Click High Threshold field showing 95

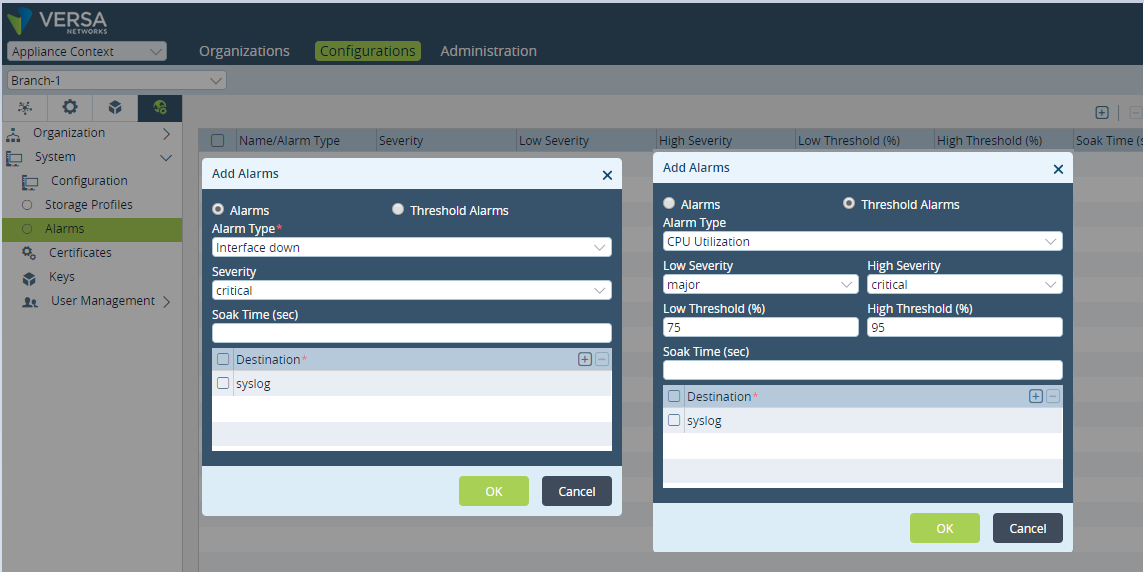click(x=965, y=328)
